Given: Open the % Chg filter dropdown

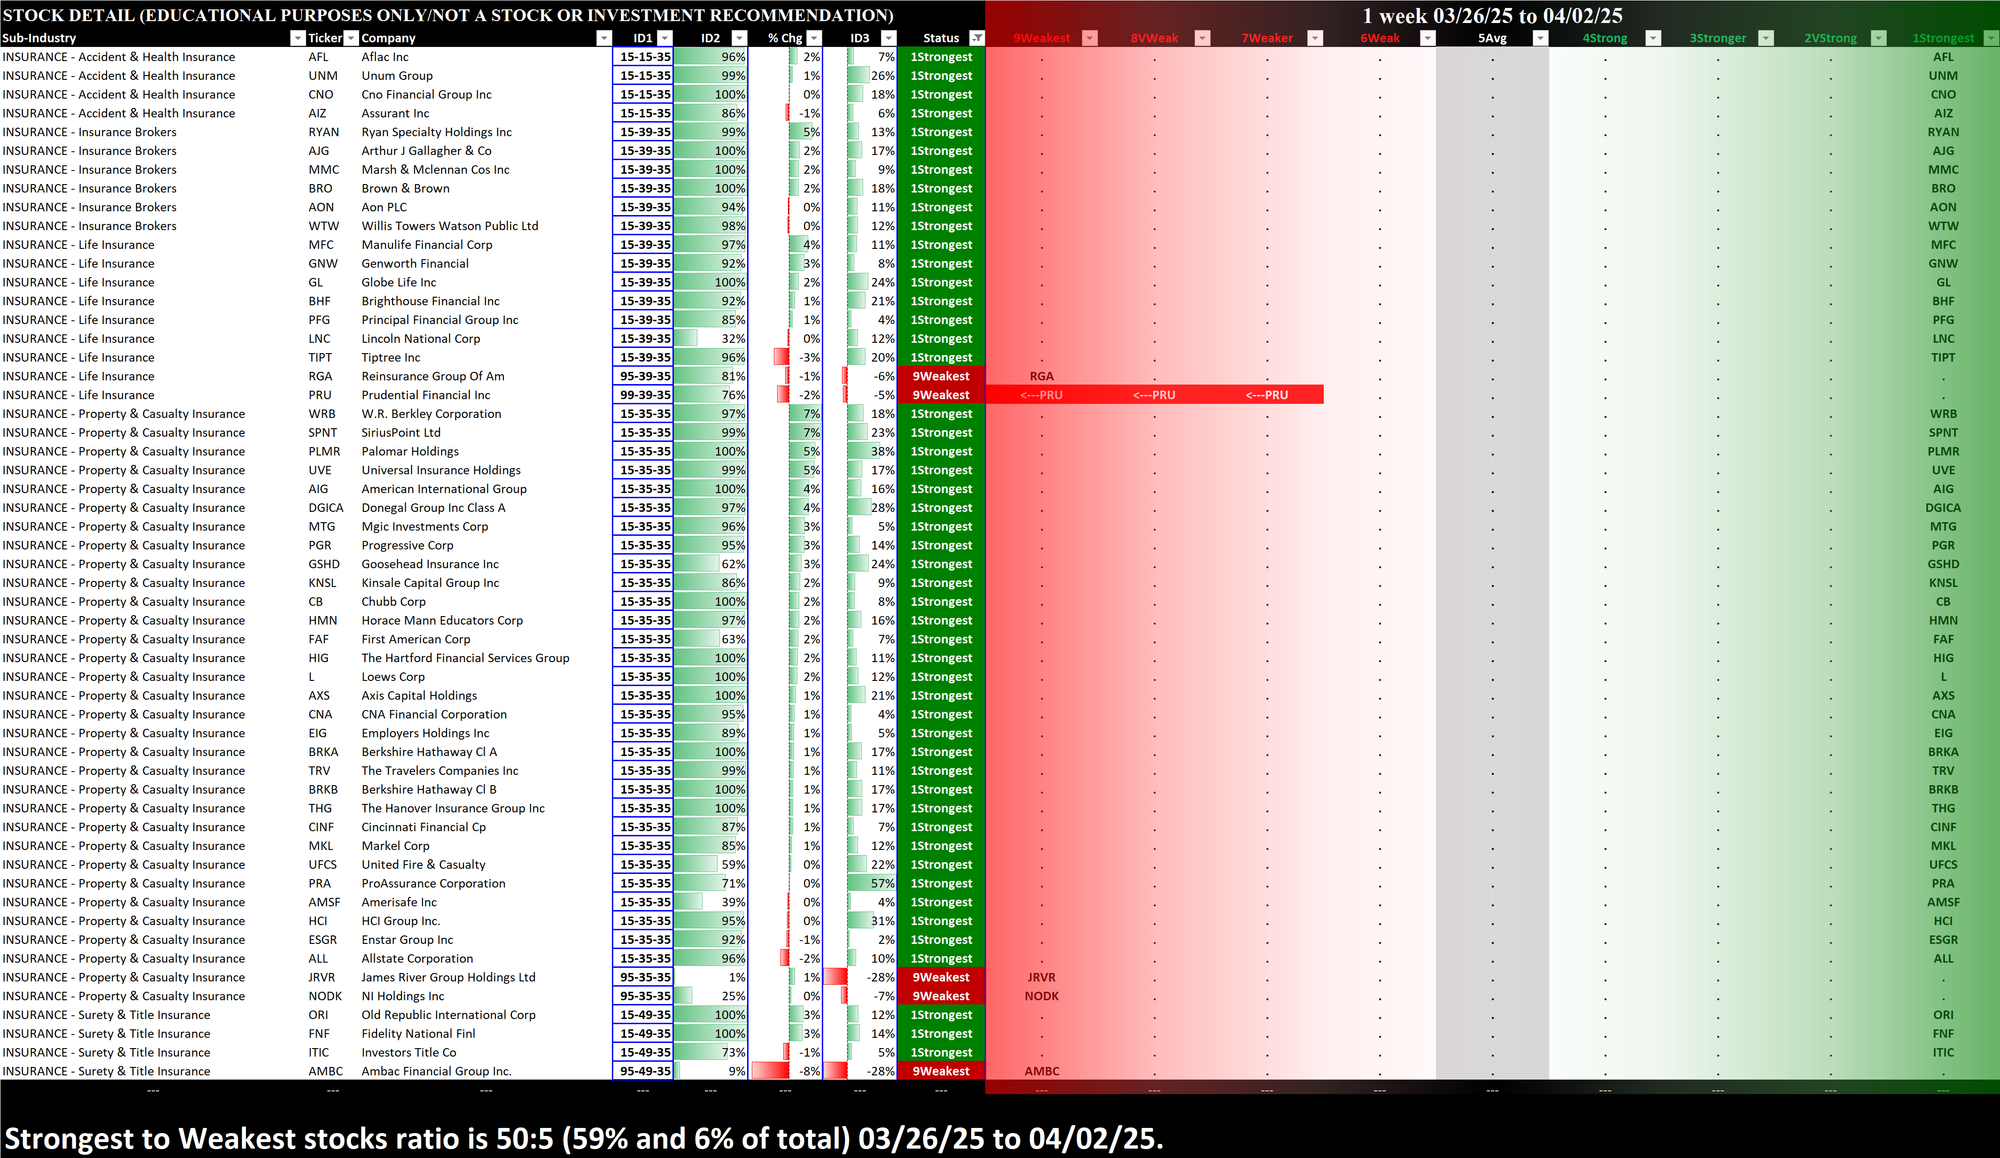Looking at the screenshot, I should point(814,38).
